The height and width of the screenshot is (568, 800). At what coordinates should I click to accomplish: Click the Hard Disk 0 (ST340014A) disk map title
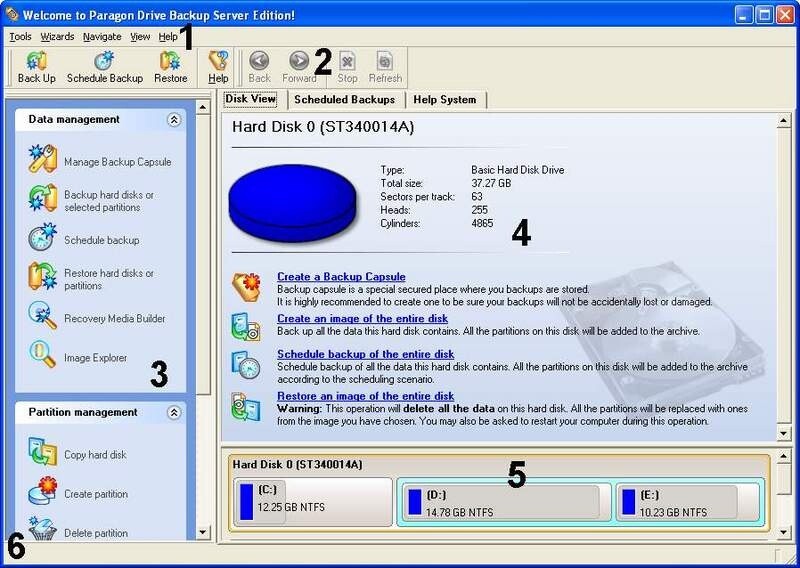click(297, 464)
